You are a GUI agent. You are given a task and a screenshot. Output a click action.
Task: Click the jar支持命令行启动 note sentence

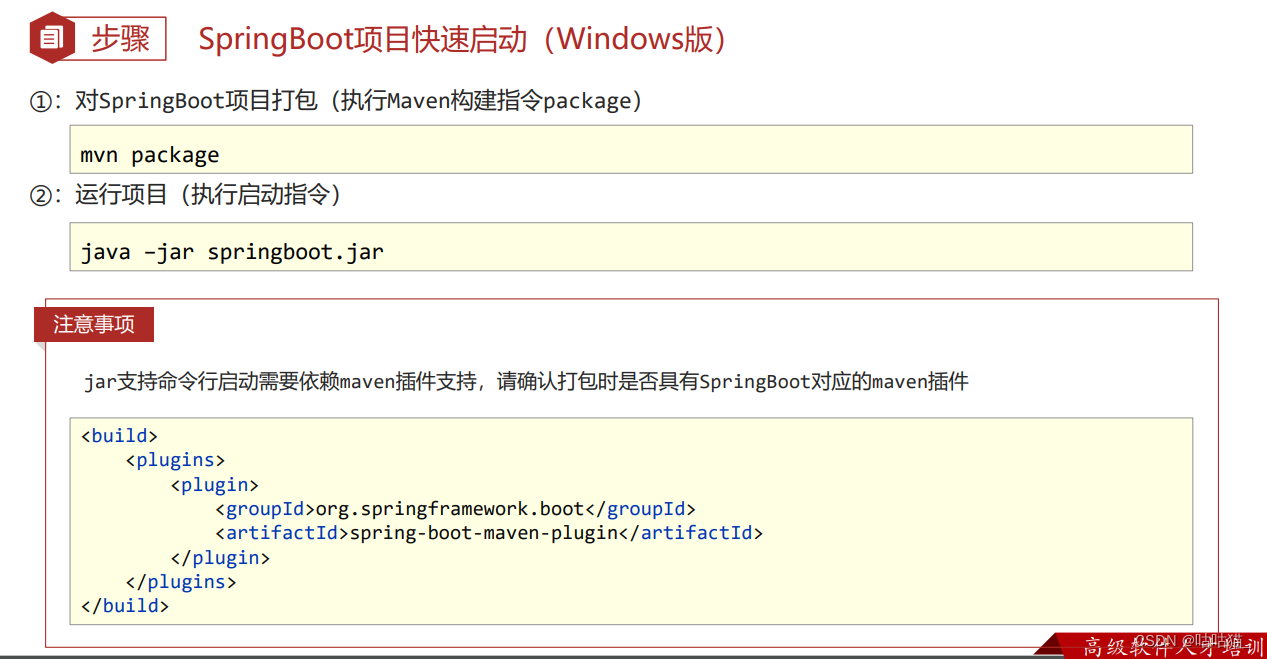pyautogui.click(x=525, y=381)
